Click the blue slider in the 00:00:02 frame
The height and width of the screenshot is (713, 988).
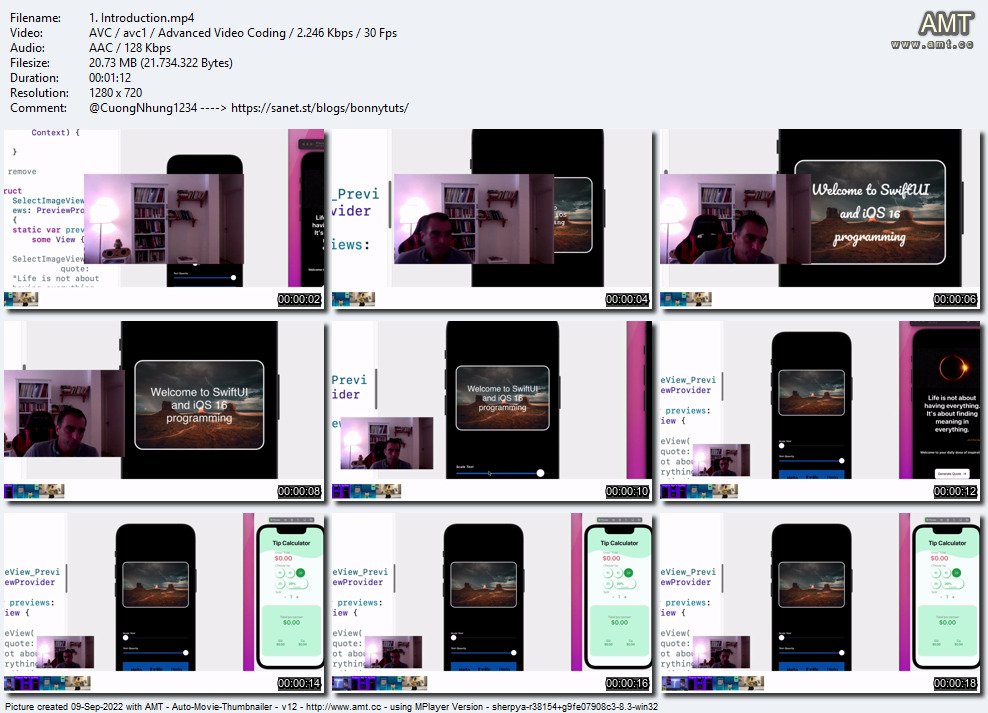(205, 278)
